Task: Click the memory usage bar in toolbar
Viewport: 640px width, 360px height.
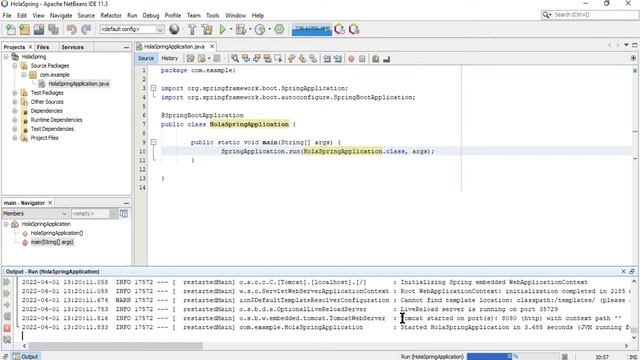Action: (x=311, y=29)
